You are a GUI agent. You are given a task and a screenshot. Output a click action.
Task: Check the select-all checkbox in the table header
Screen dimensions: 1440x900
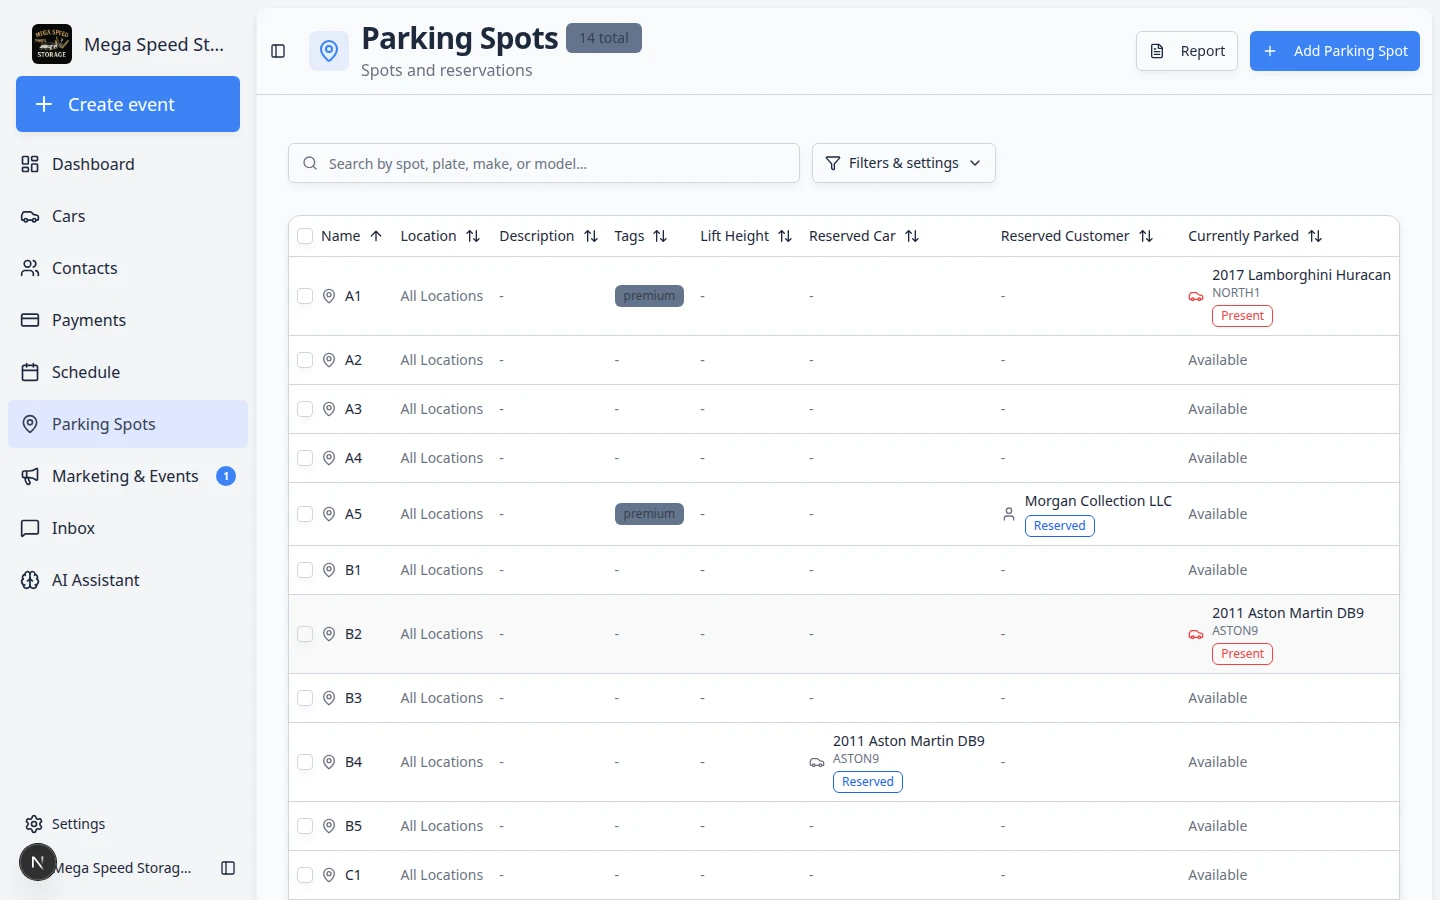(x=305, y=236)
